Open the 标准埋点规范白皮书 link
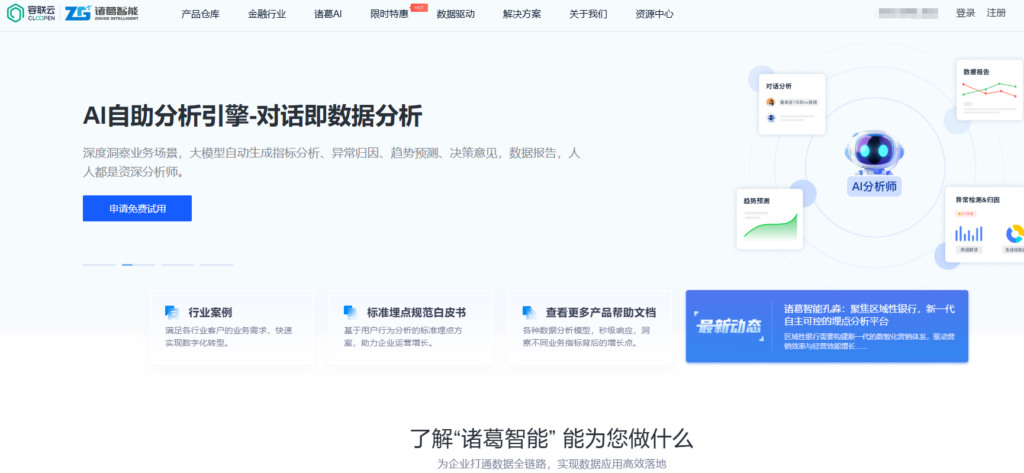The height and width of the screenshot is (473, 1024). point(417,312)
